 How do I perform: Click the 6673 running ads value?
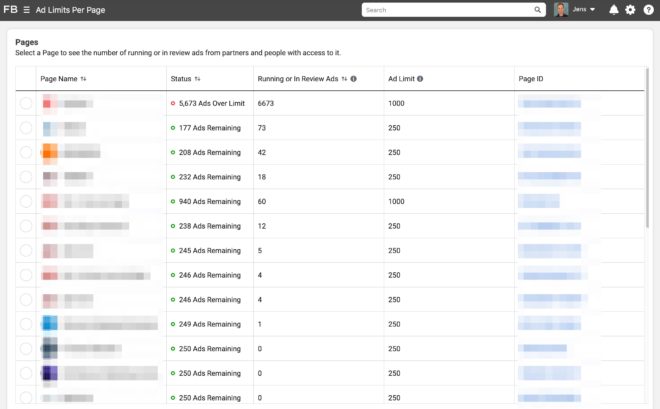coord(266,103)
